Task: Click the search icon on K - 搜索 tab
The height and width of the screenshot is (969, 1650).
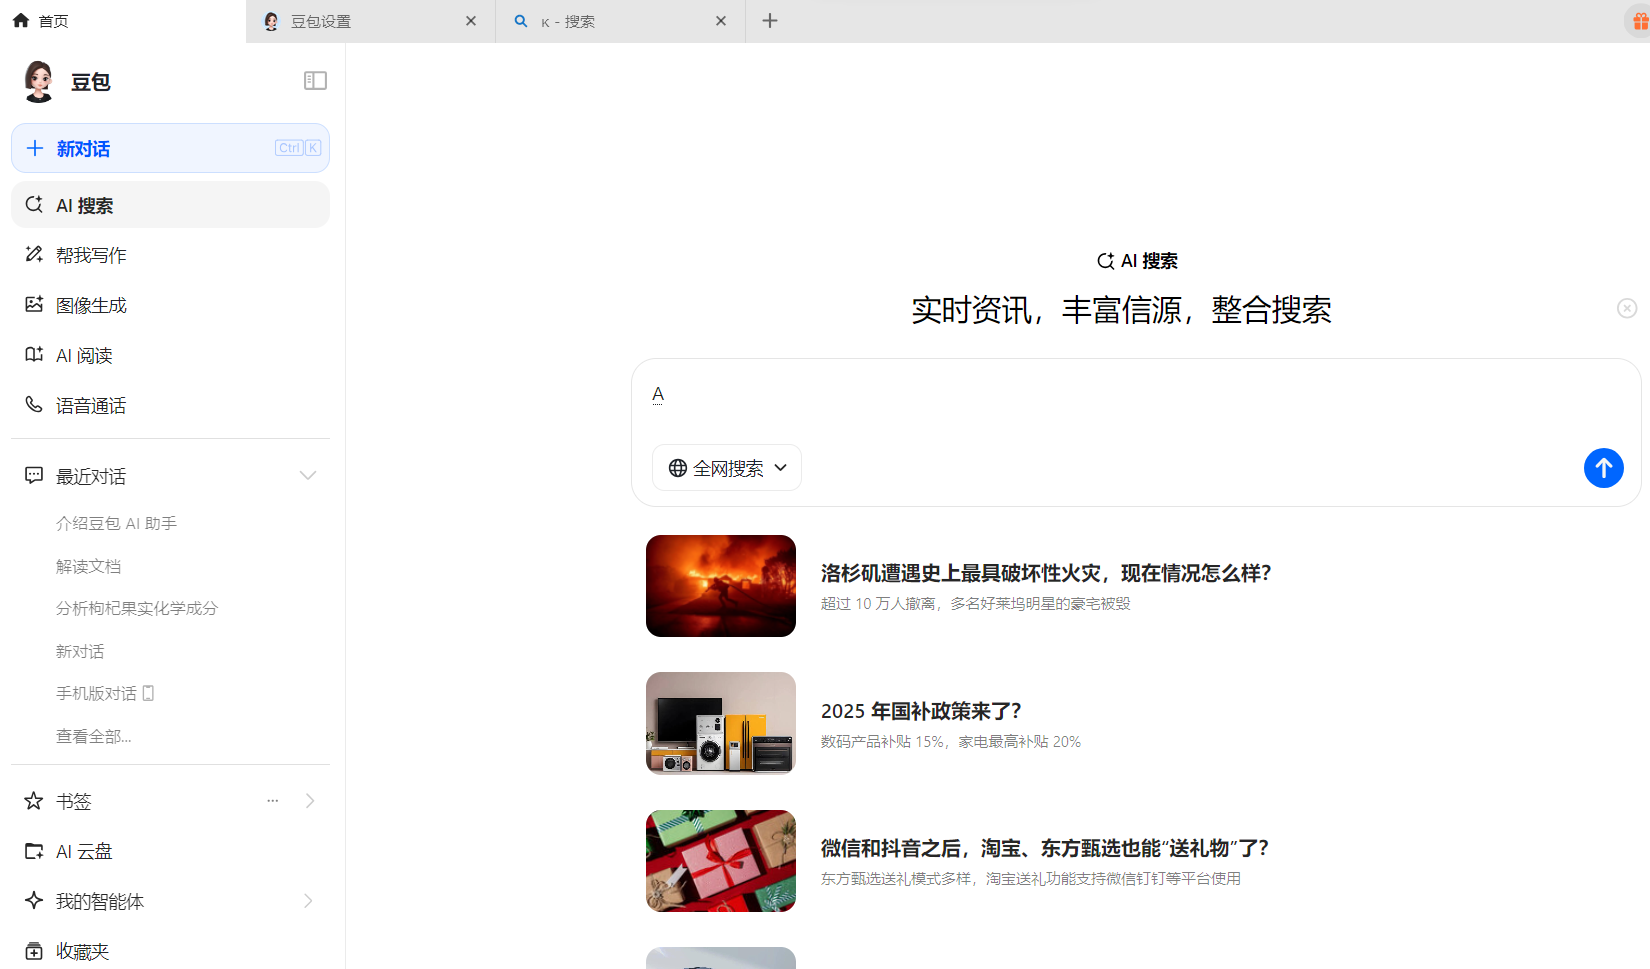Action: tap(521, 20)
